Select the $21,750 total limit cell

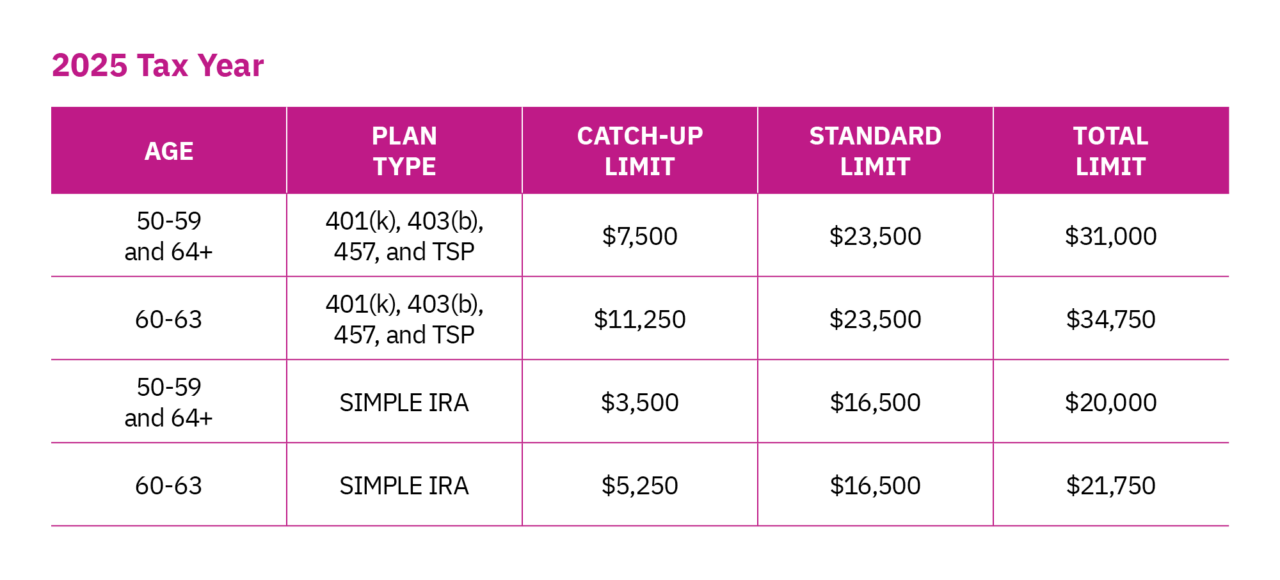tap(1111, 485)
